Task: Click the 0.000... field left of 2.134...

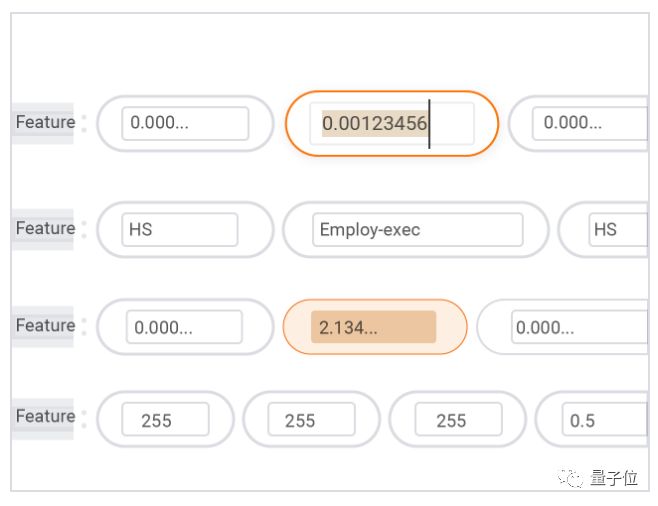Action: (x=184, y=327)
